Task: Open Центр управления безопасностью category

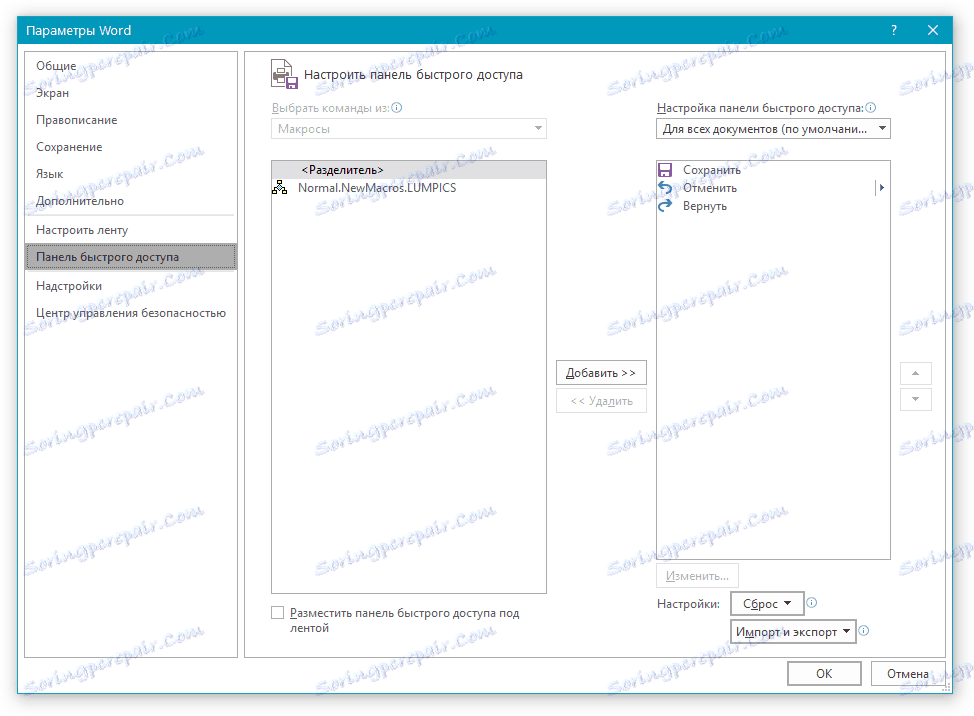Action: [x=131, y=313]
